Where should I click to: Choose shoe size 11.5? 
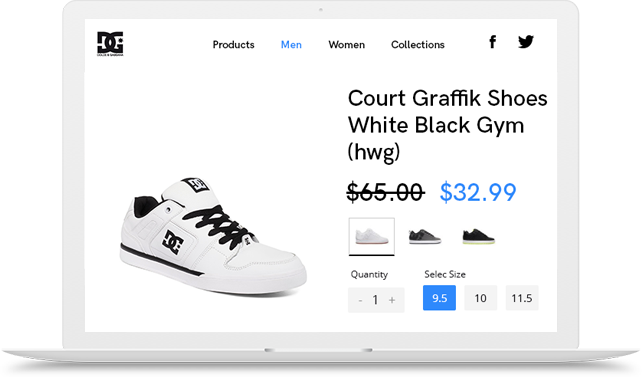522,298
